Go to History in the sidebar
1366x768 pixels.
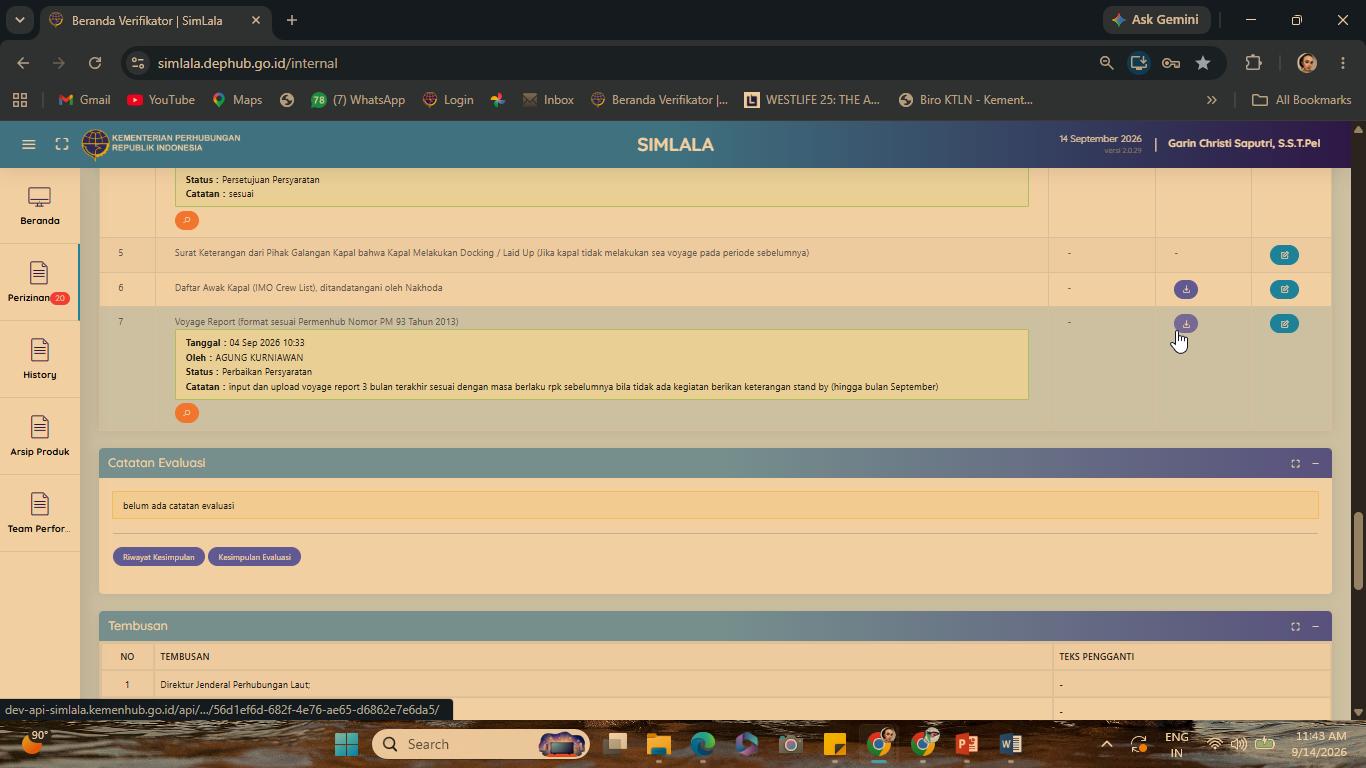(39, 359)
